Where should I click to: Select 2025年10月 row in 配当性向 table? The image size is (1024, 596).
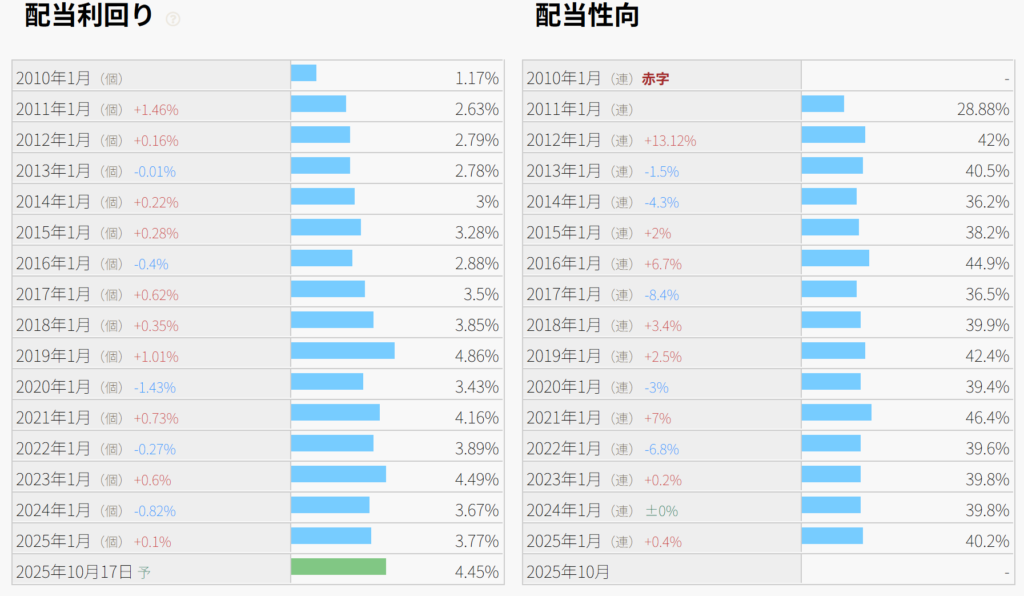tap(567, 573)
